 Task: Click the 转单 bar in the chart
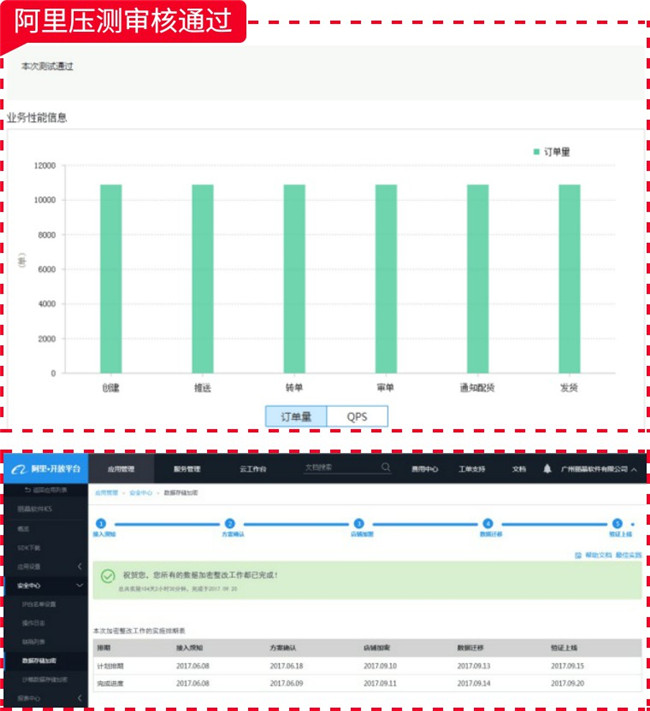pyautogui.click(x=294, y=279)
